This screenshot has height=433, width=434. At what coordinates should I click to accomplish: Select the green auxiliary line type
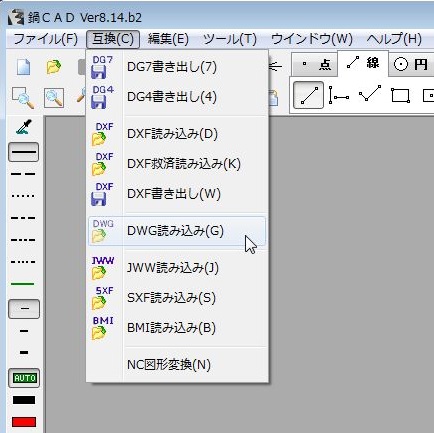pos(23,284)
